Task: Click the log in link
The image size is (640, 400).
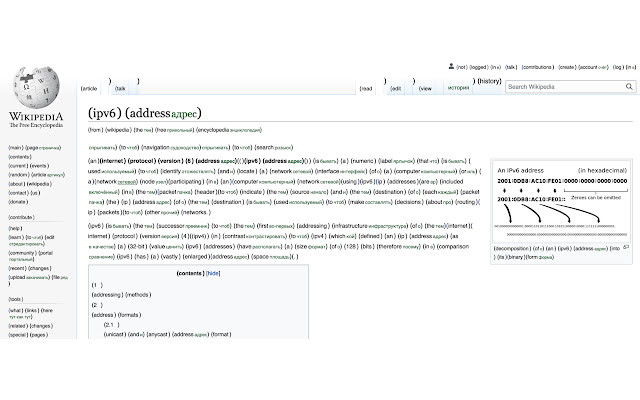Action: coord(624,67)
